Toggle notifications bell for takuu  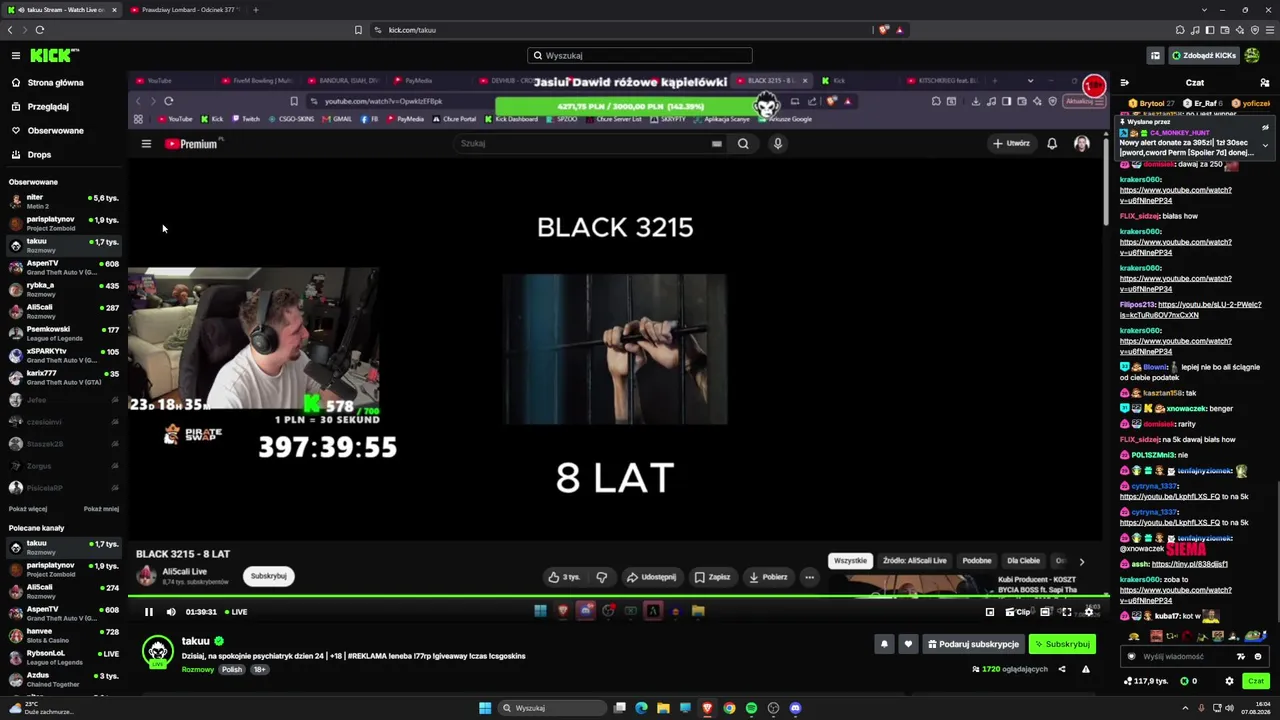click(884, 644)
